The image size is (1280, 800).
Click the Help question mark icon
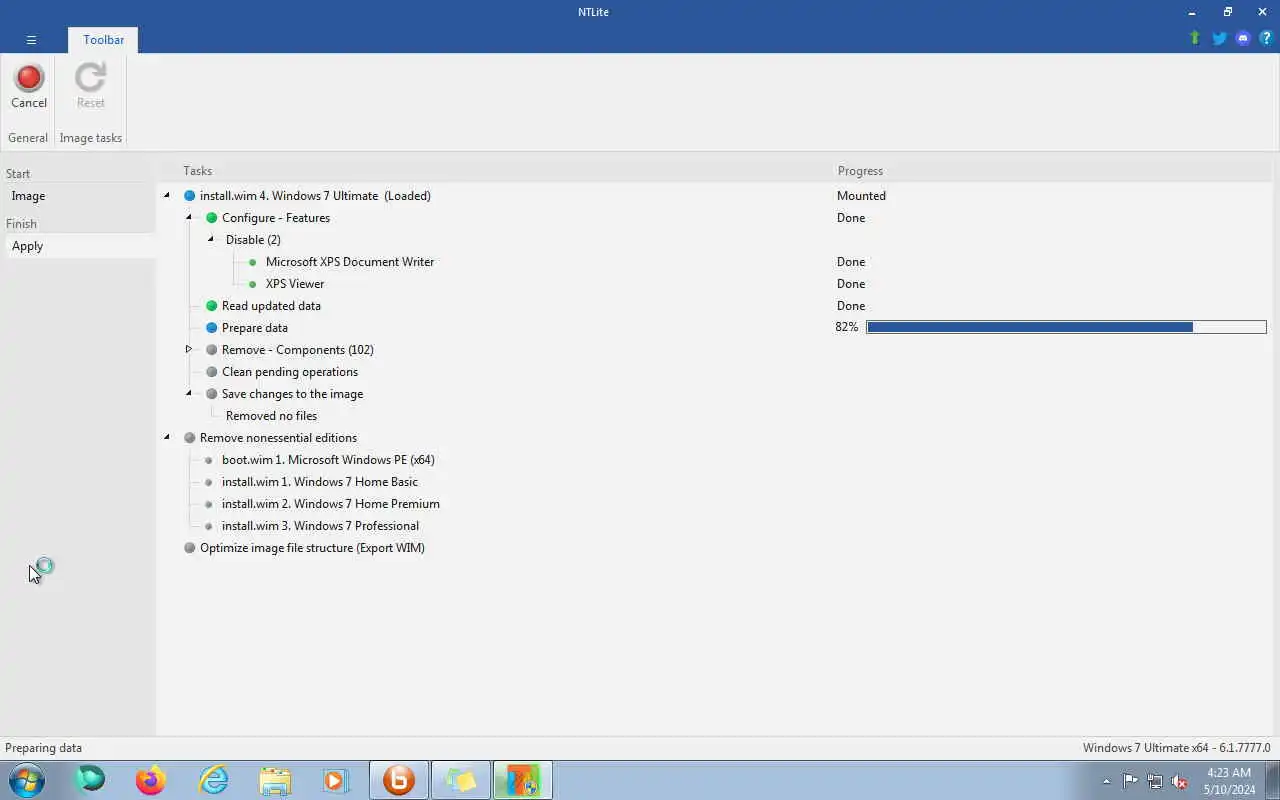(x=1266, y=38)
